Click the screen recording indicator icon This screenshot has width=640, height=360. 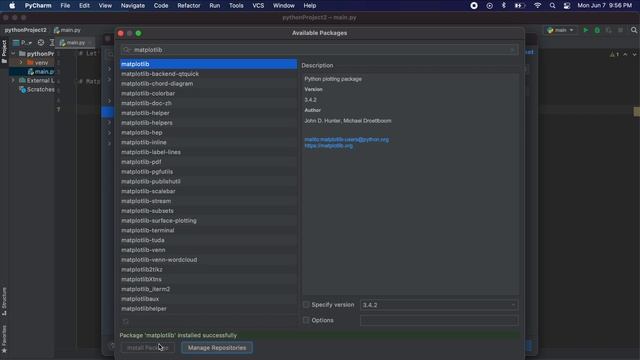tap(474, 6)
